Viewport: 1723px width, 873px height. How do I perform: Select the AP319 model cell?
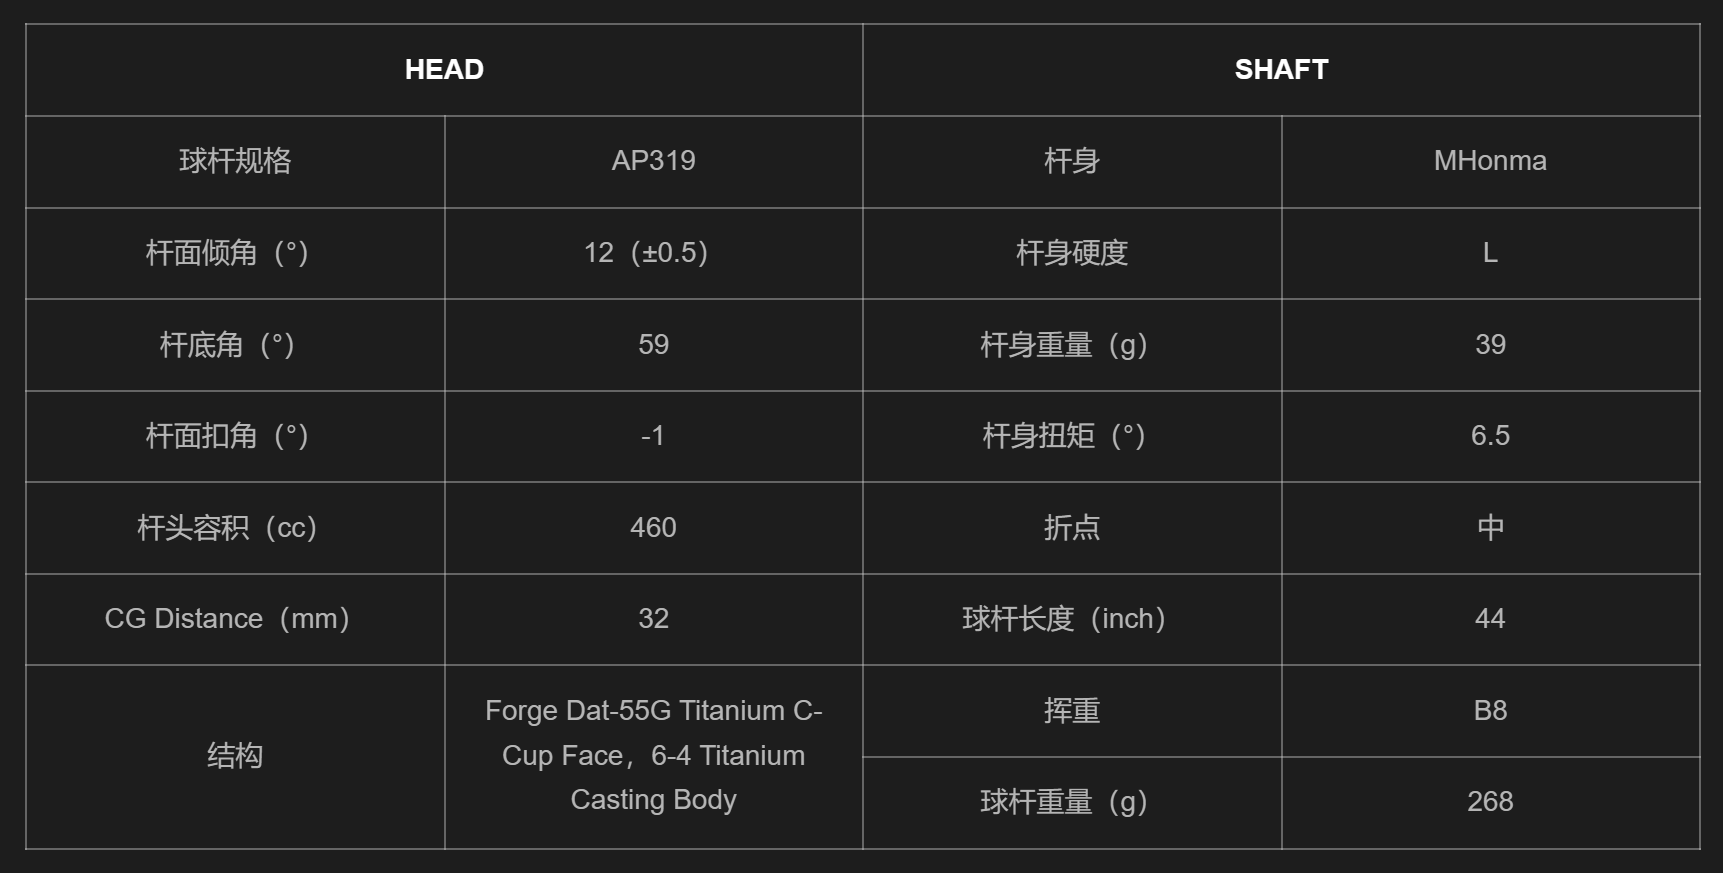[x=653, y=161]
